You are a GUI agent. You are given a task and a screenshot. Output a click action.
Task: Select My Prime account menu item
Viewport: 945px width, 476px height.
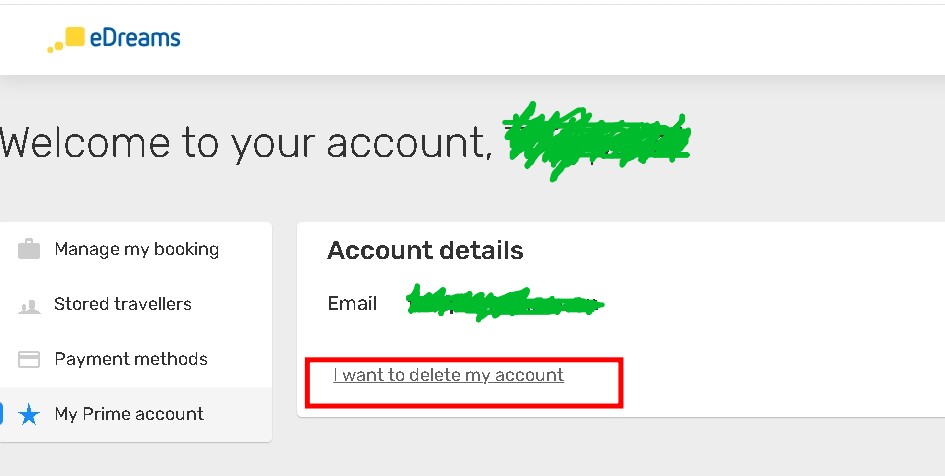pos(129,414)
